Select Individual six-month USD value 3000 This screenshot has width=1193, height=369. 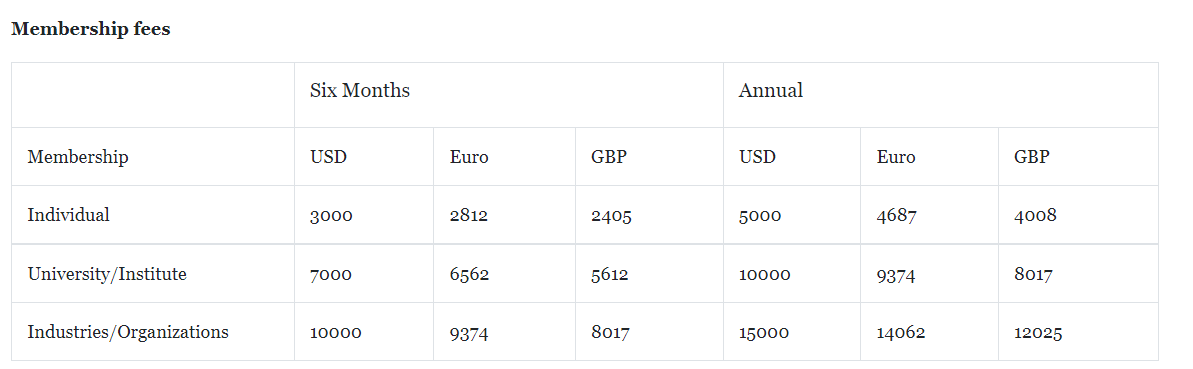point(331,216)
